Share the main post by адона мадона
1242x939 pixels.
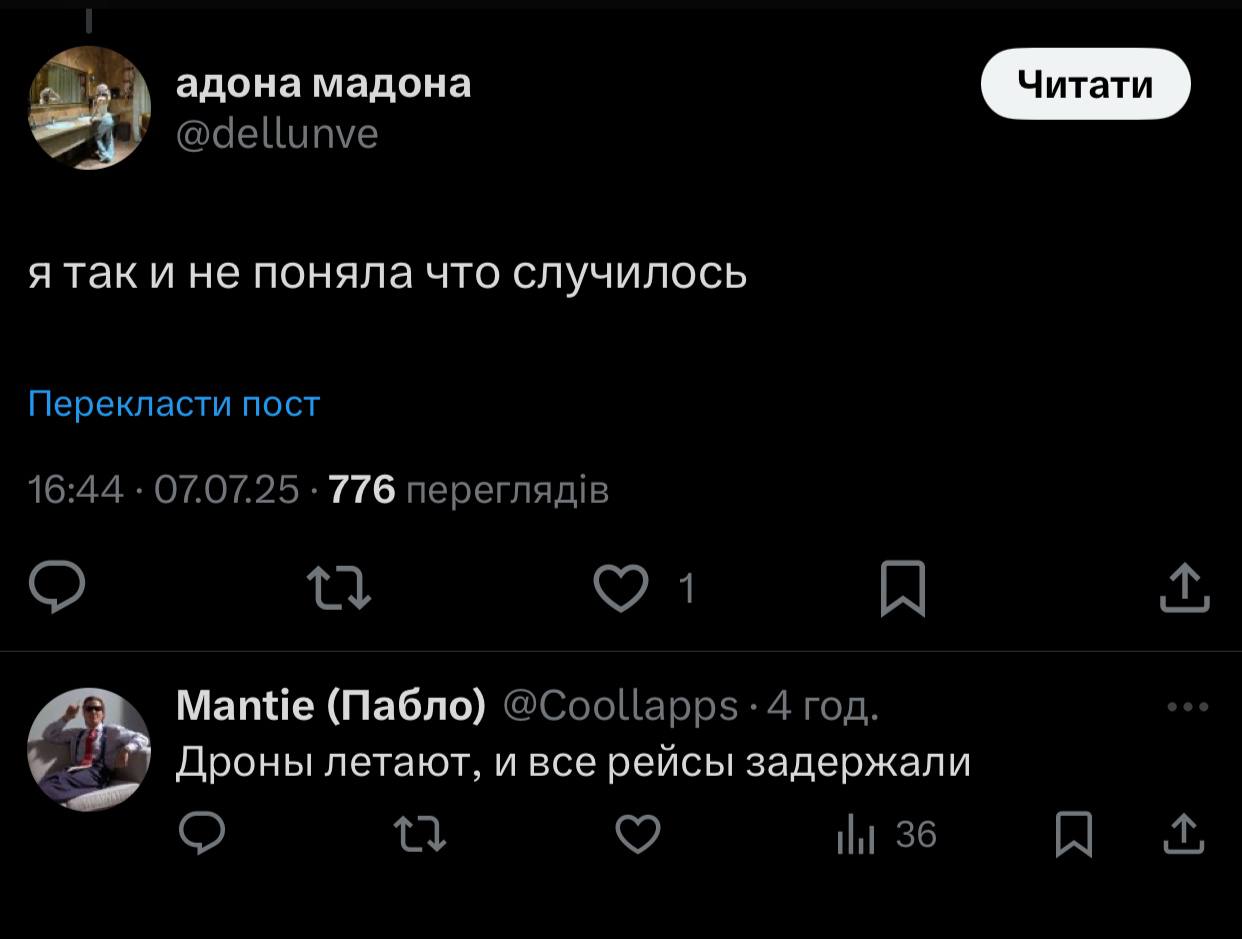1185,587
